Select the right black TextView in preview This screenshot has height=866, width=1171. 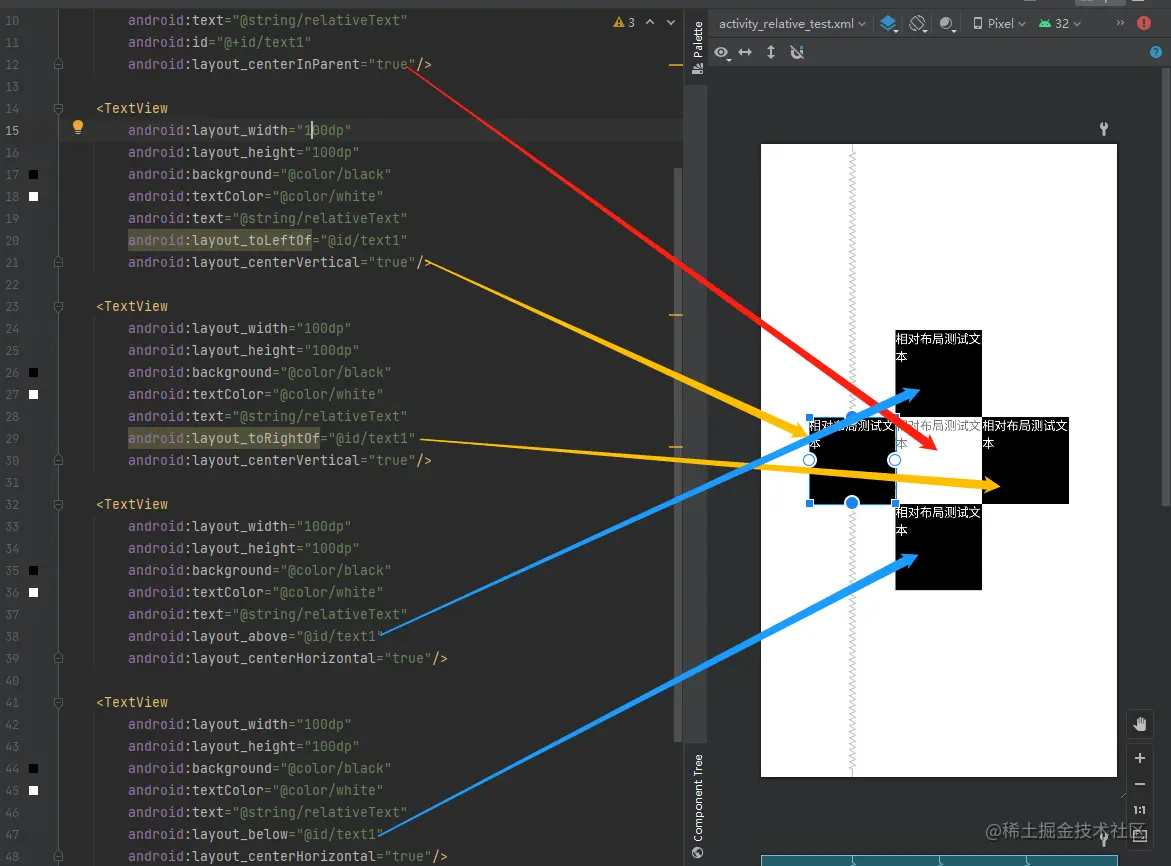1025,461
